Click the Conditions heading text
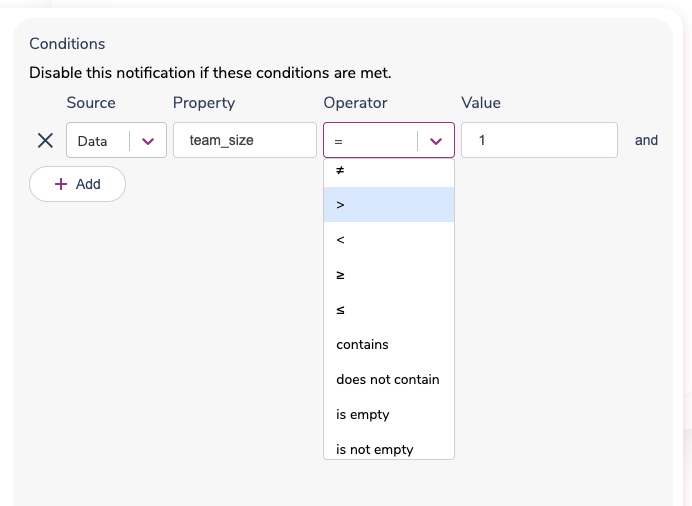Image resolution: width=692 pixels, height=506 pixels. [67, 44]
